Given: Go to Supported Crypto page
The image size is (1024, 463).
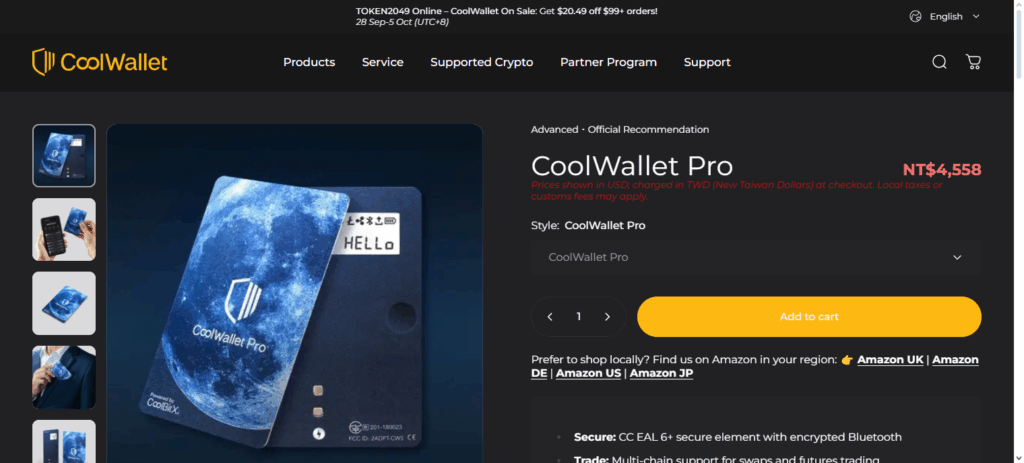Looking at the screenshot, I should click(481, 62).
